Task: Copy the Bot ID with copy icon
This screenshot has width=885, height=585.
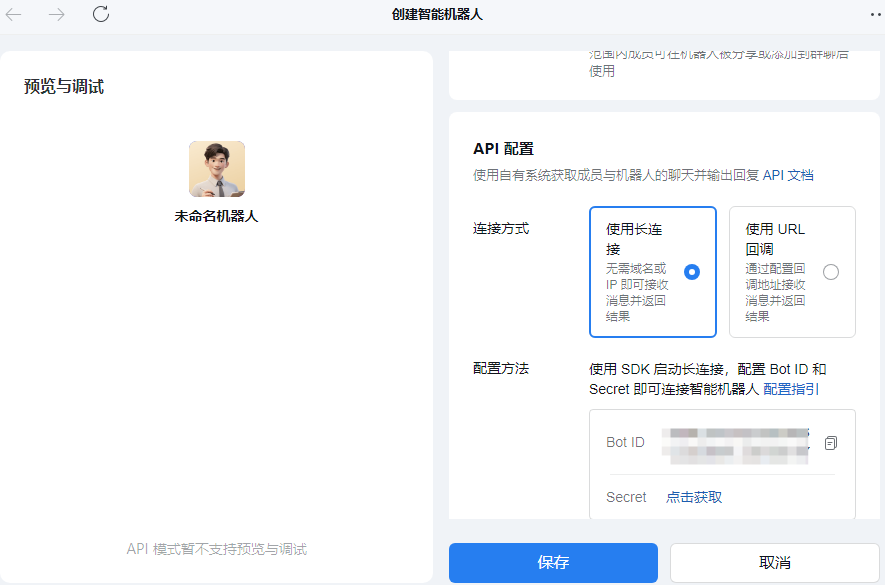Action: click(830, 443)
